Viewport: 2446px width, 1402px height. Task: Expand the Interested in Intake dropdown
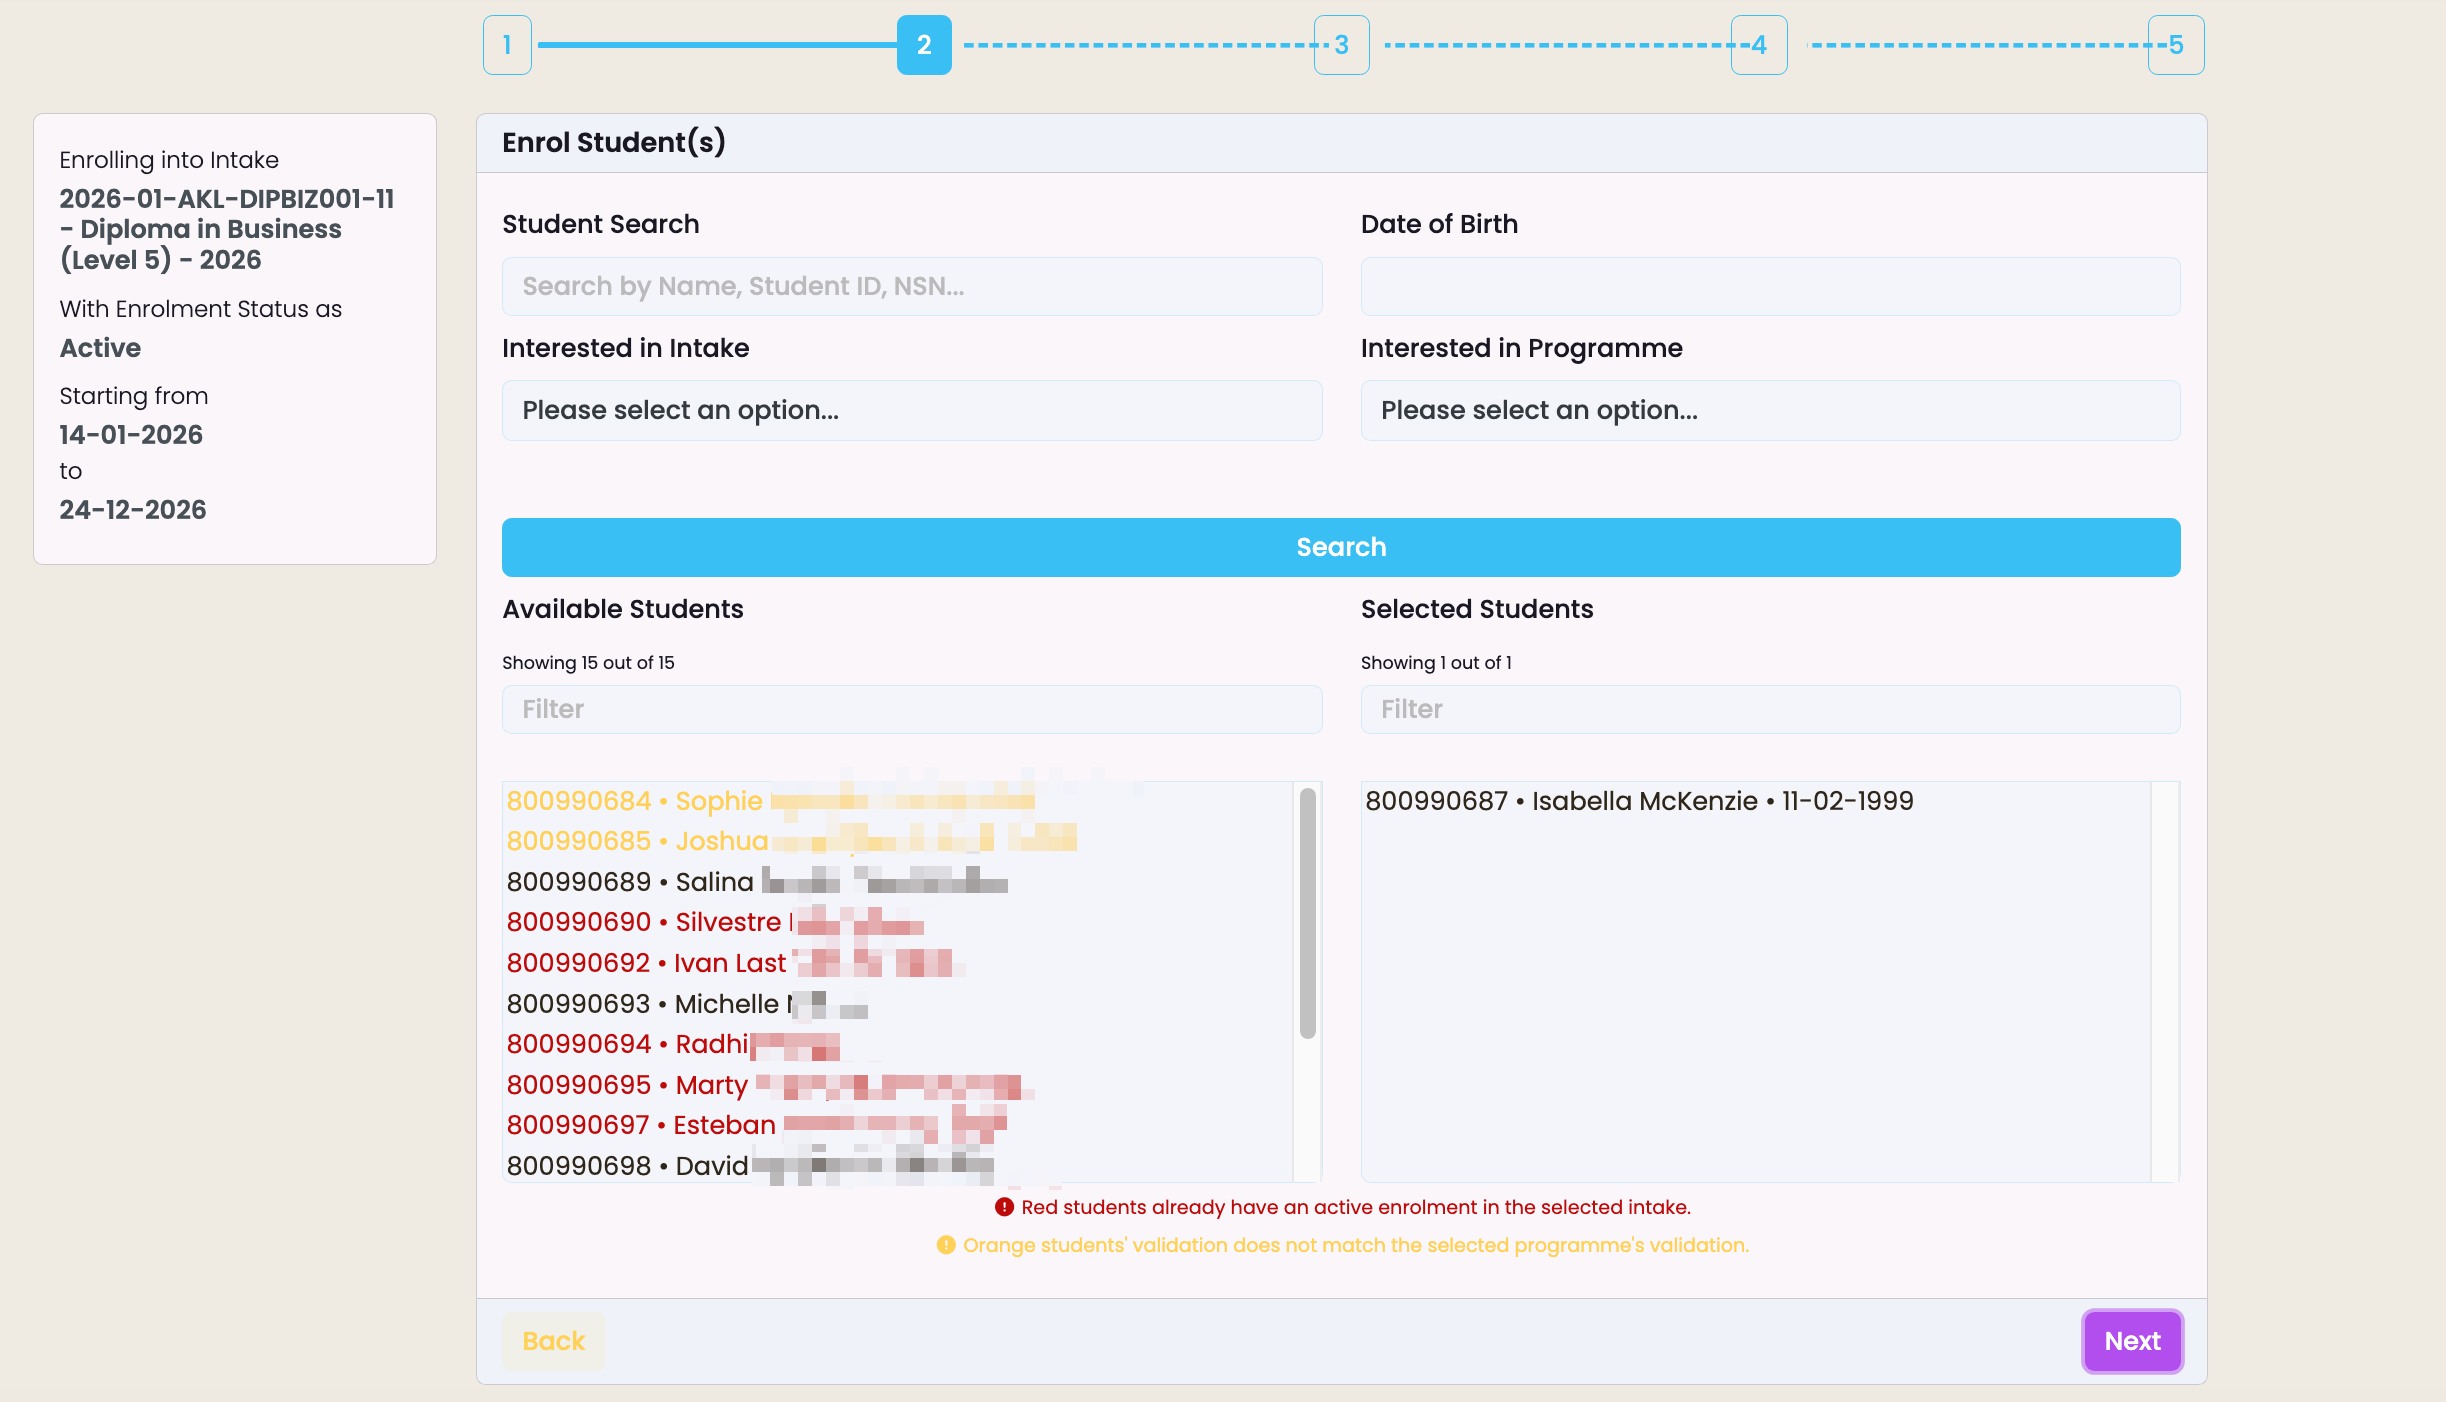pyautogui.click(x=912, y=411)
